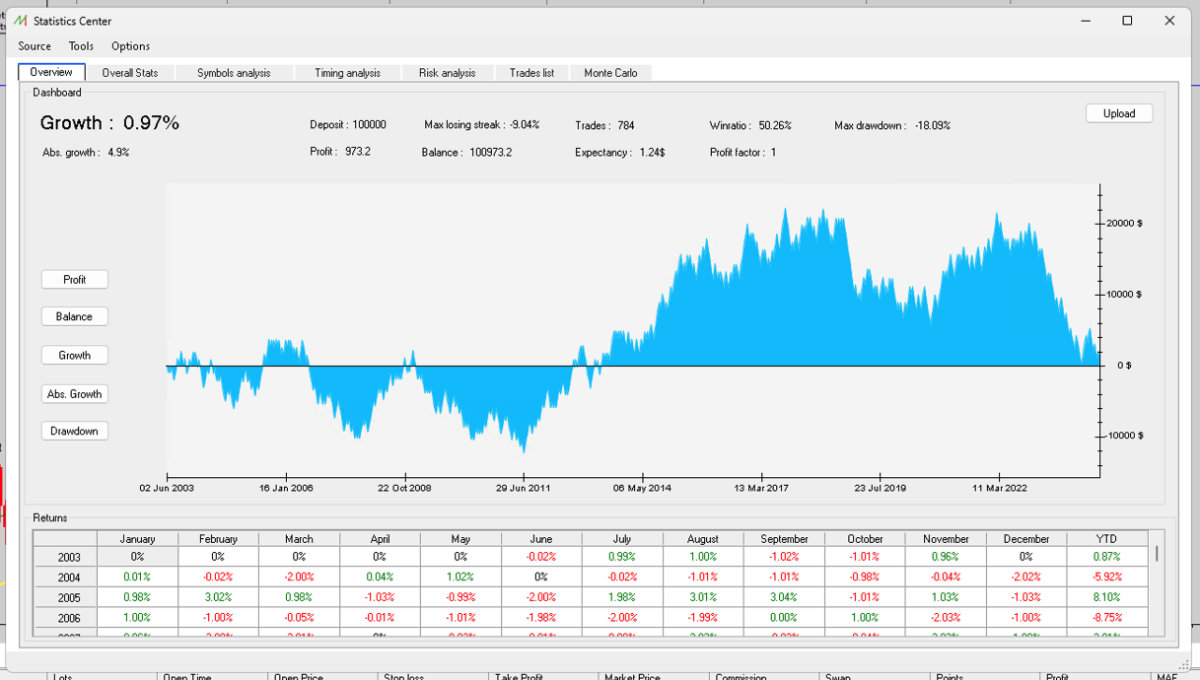Switch to the Symbols analysis tab
The width and height of the screenshot is (1200, 680).
pyautogui.click(x=233, y=73)
